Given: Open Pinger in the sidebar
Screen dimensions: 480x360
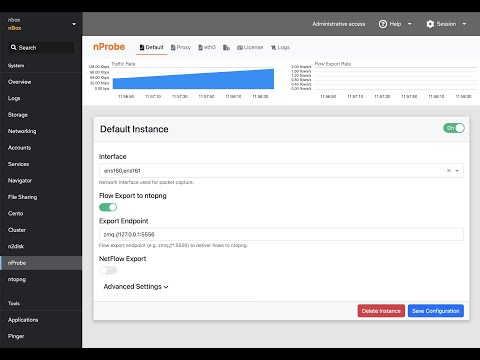Looking at the screenshot, I should (x=41, y=336).
